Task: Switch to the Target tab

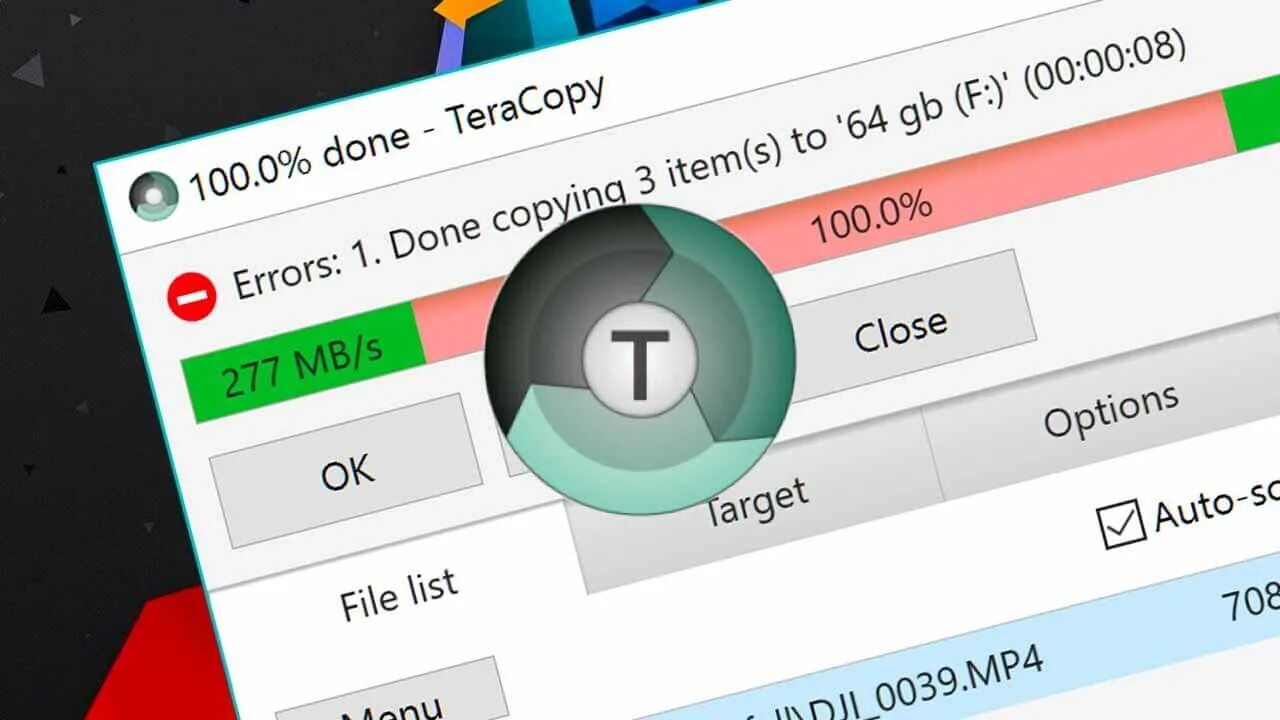Action: pyautogui.click(x=755, y=498)
